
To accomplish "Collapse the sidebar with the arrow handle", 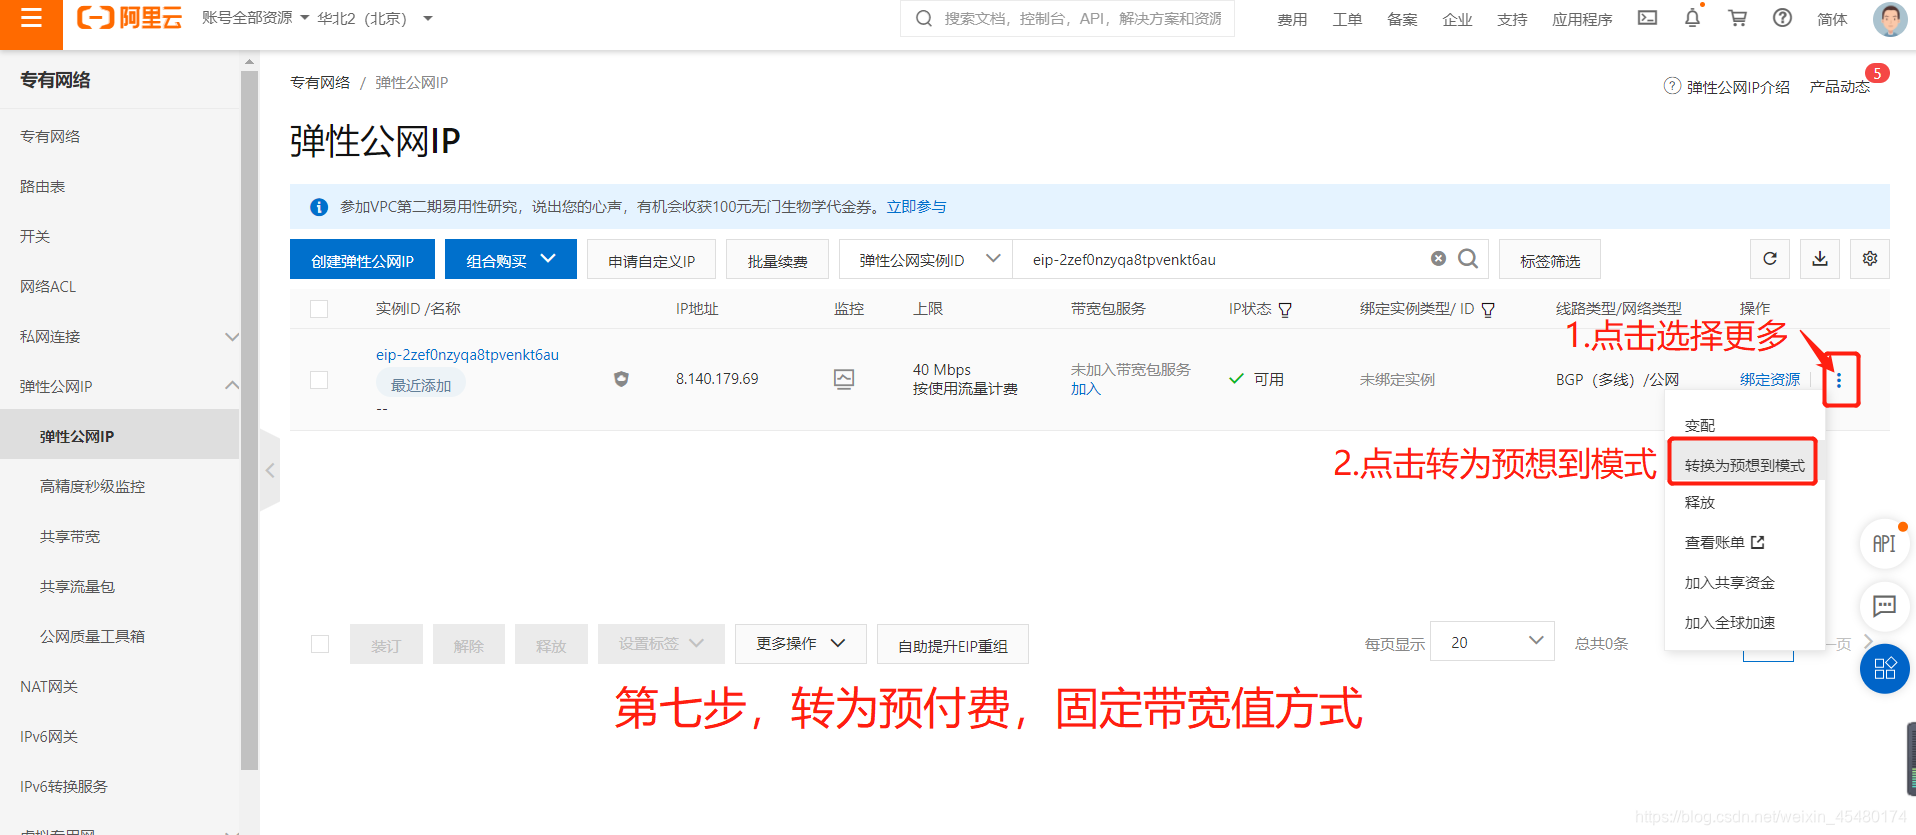I will pos(270,470).
